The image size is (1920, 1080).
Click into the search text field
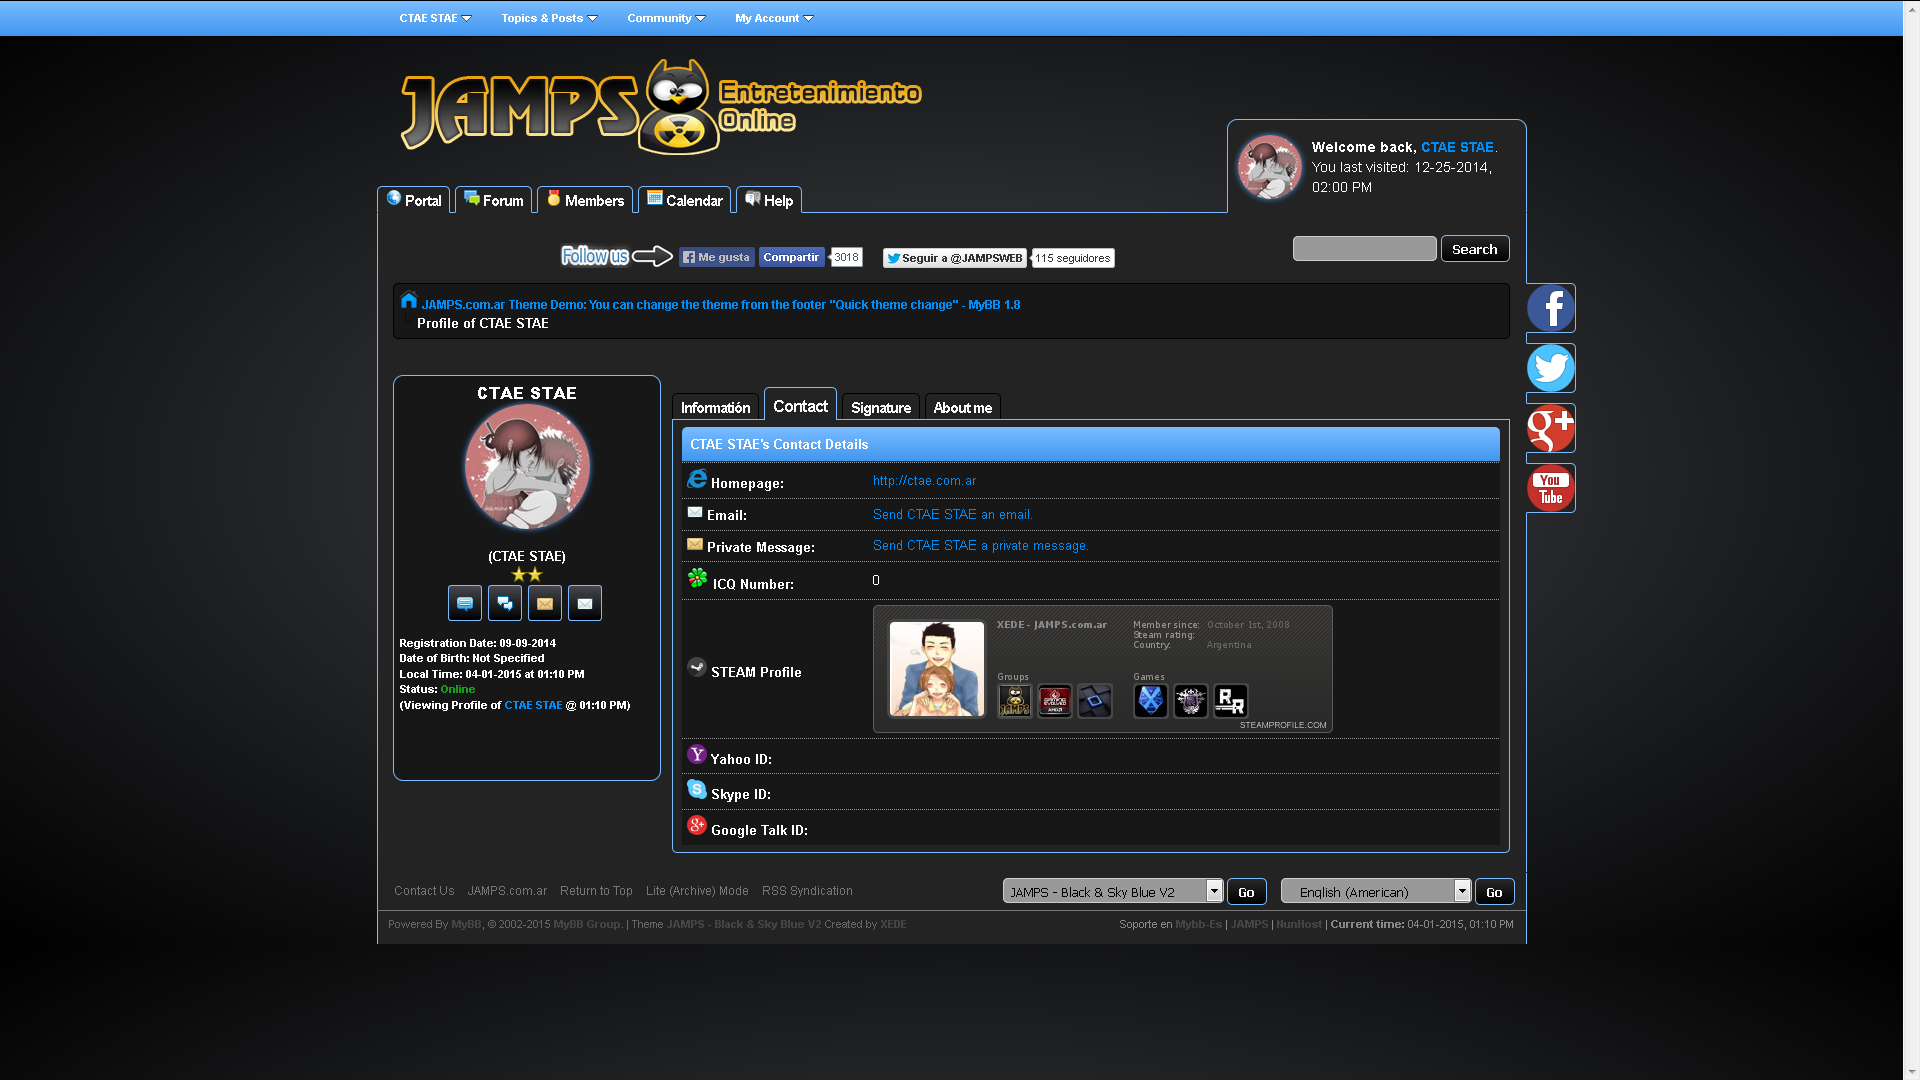point(1364,249)
